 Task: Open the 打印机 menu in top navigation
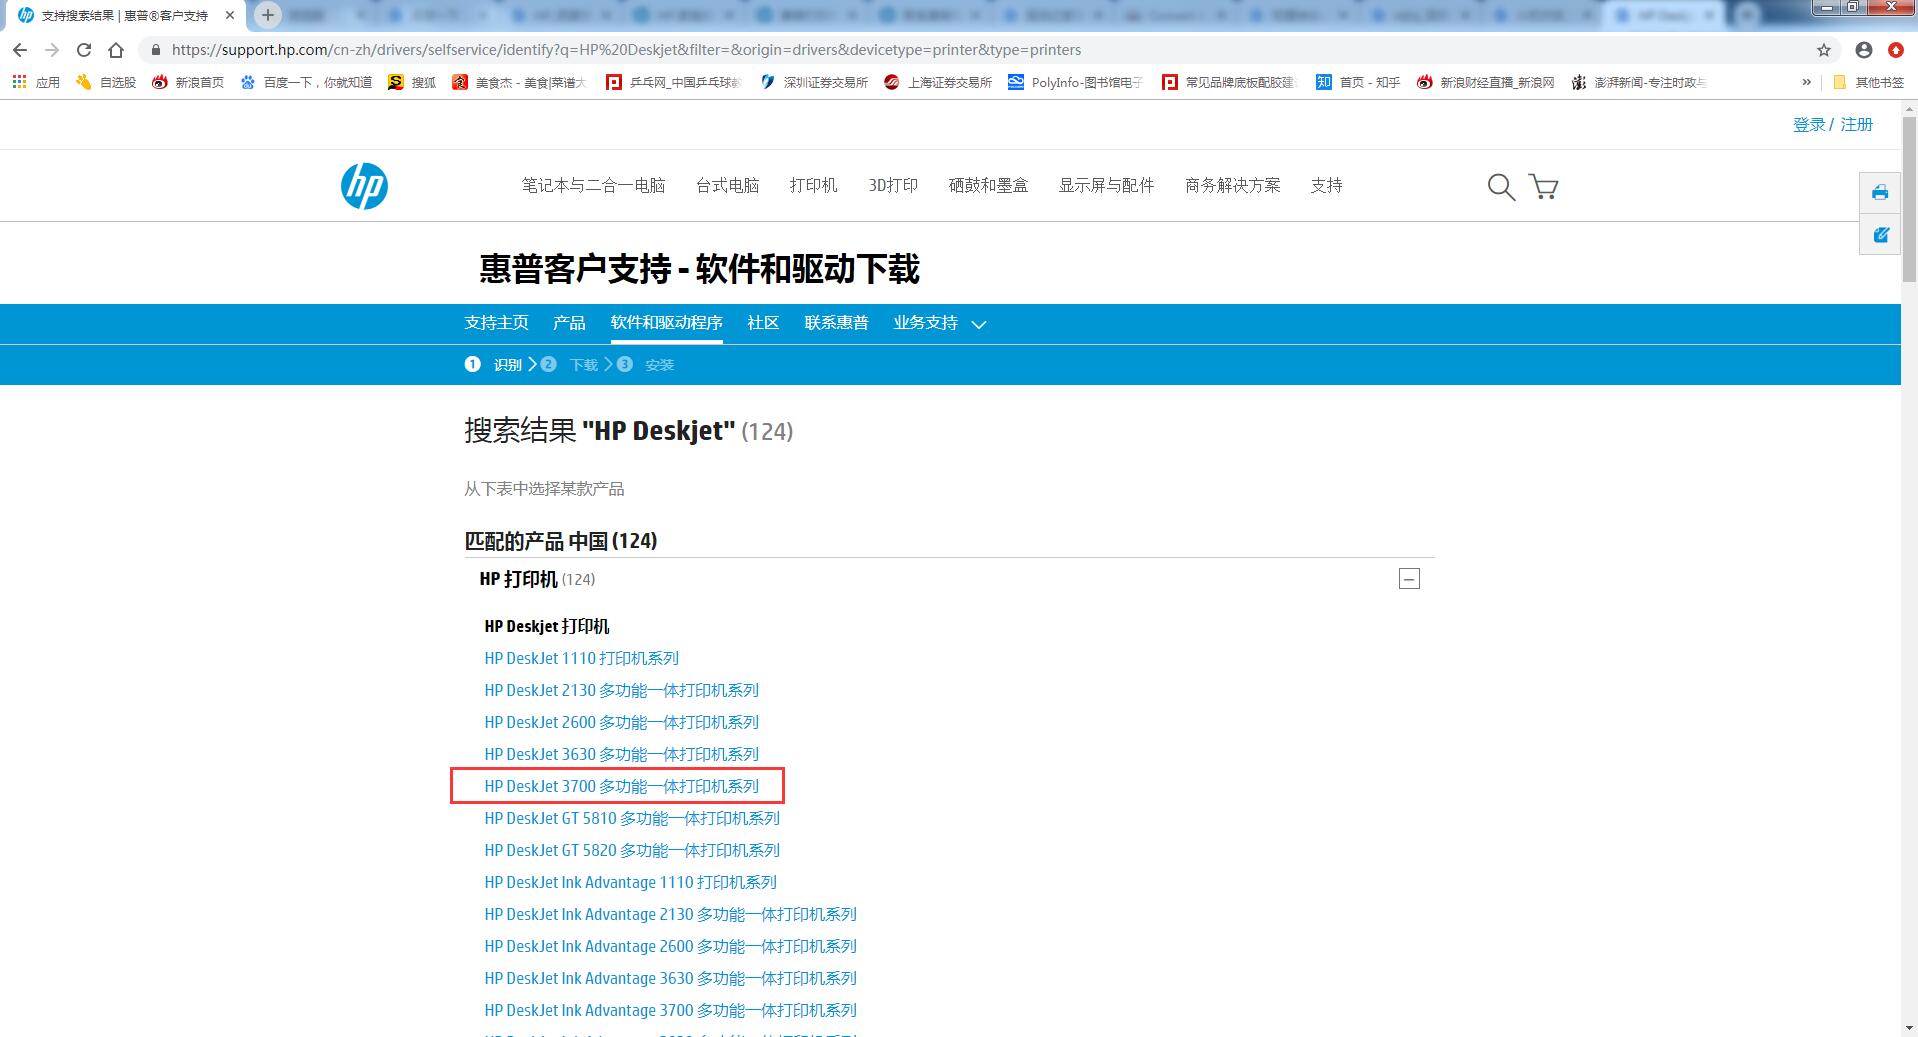[814, 186]
